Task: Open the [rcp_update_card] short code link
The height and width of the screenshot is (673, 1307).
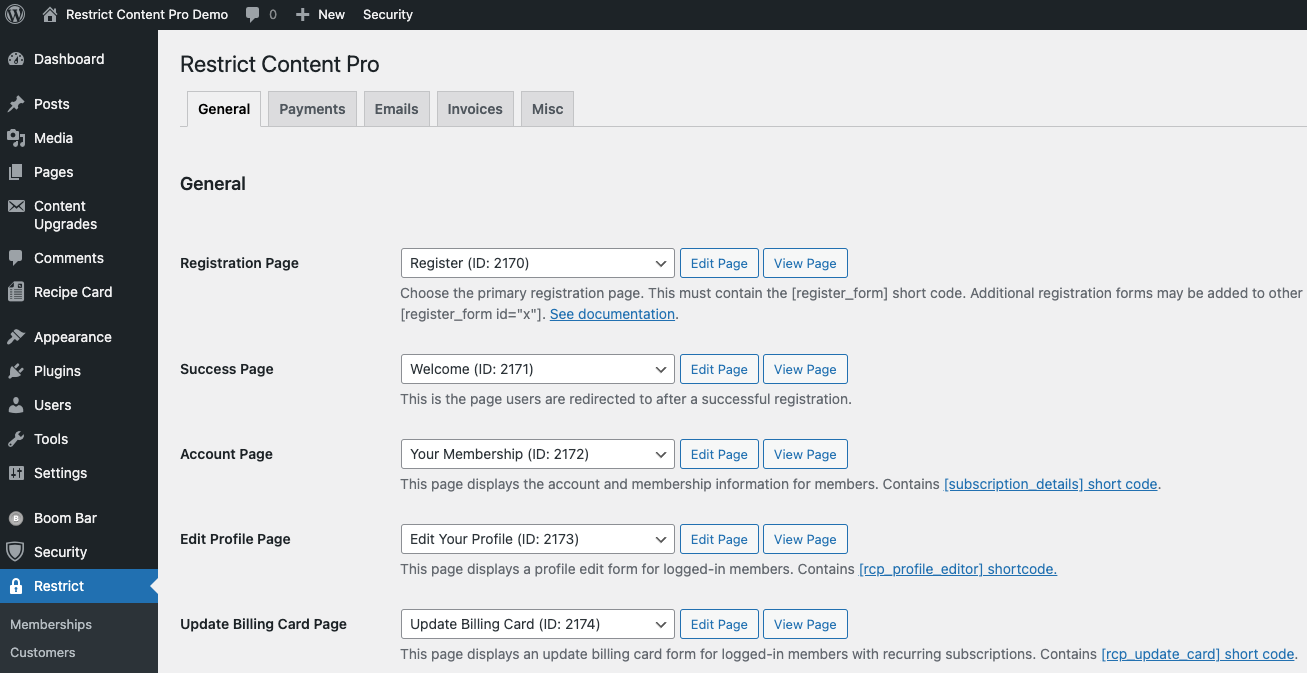Action: (x=1198, y=654)
